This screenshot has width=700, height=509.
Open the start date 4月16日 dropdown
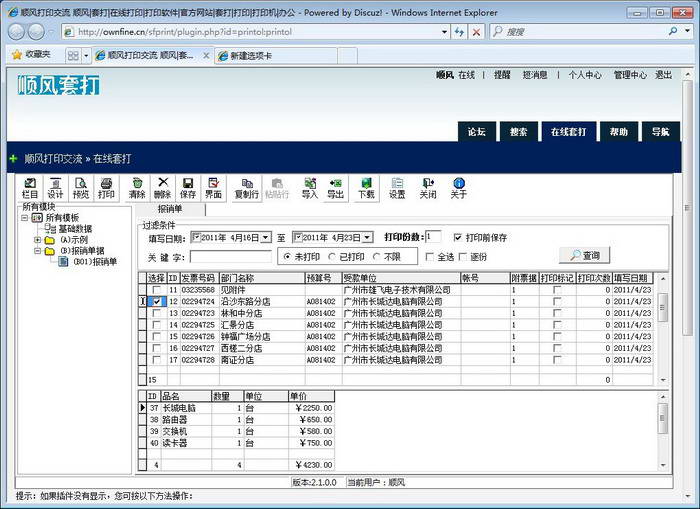[266, 238]
